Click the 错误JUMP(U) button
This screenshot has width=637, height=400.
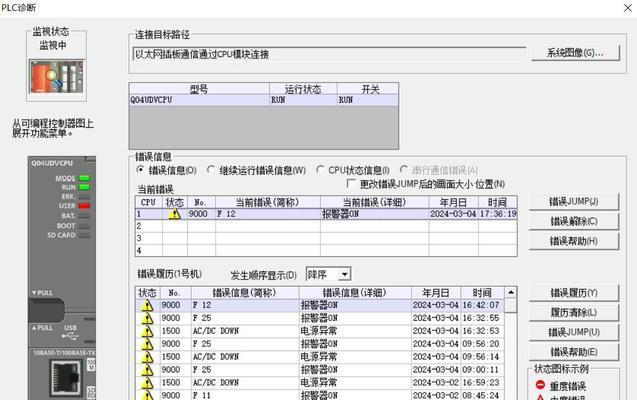tap(574, 332)
